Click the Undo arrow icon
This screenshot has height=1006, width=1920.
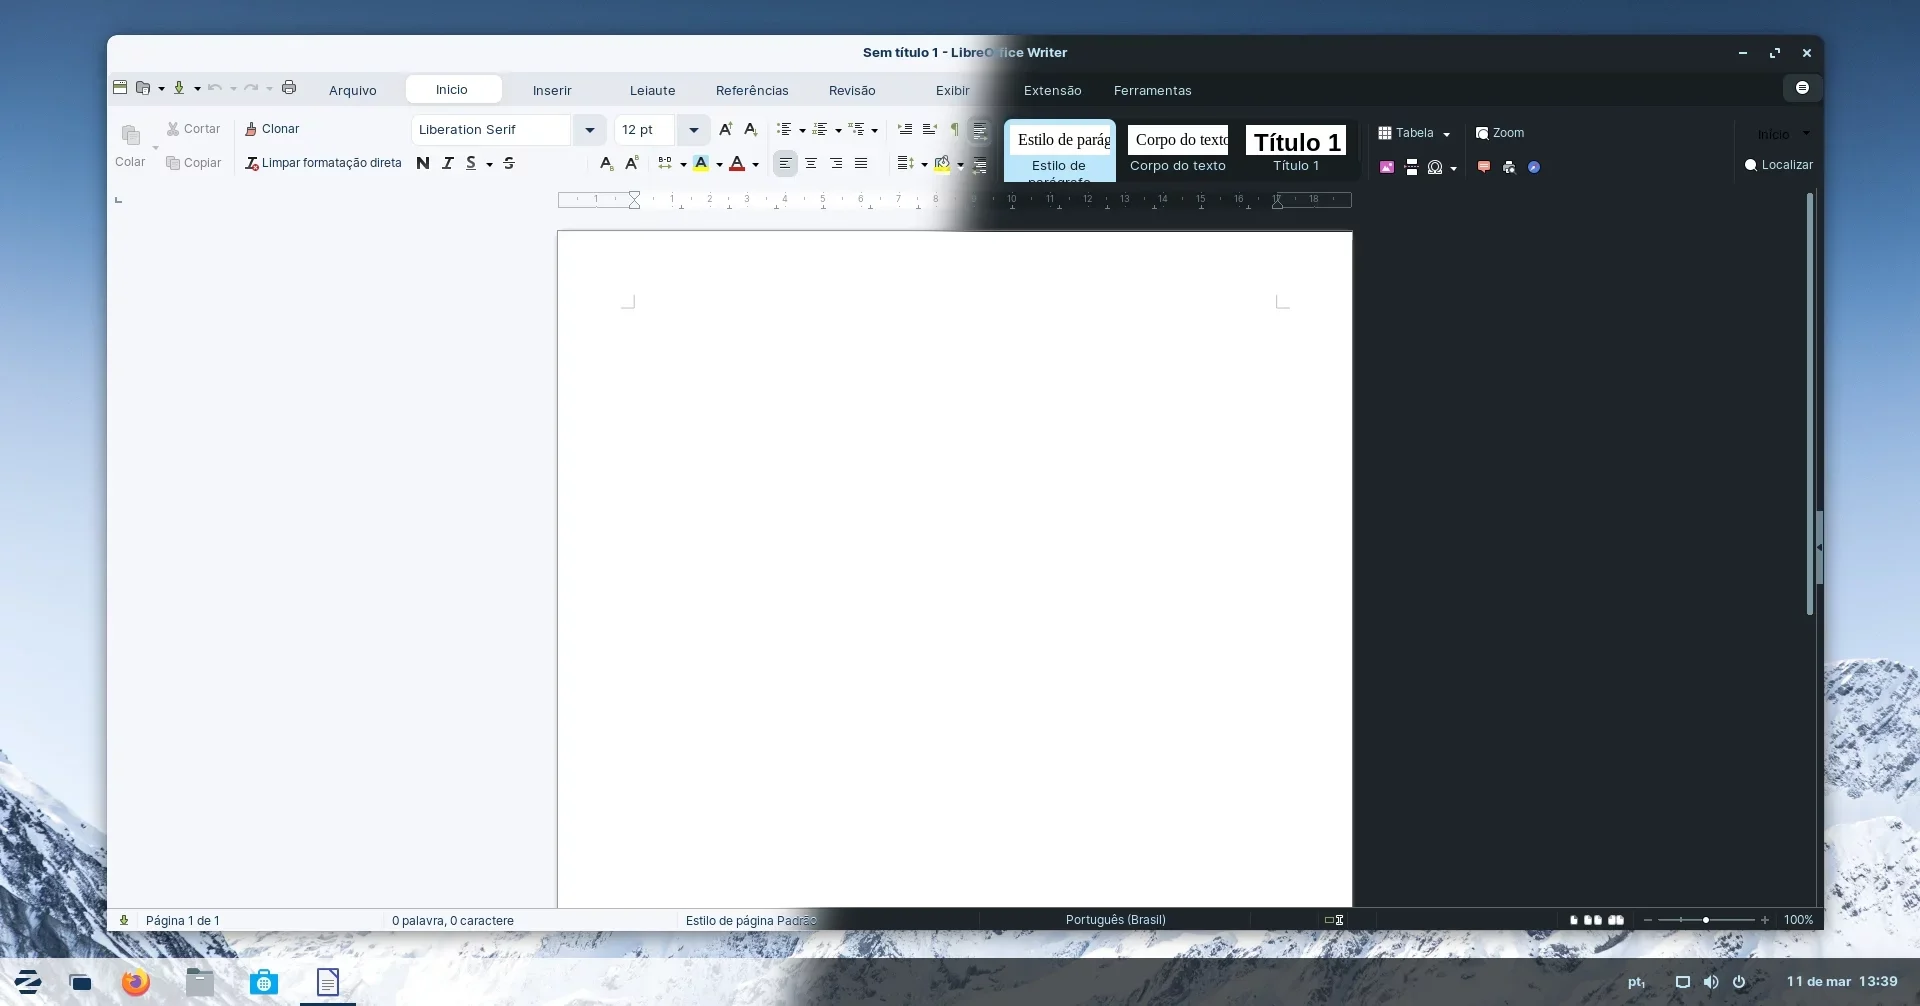tap(214, 88)
